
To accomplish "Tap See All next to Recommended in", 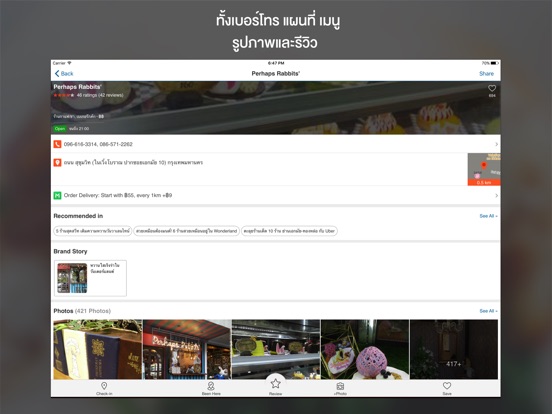I will [488, 216].
